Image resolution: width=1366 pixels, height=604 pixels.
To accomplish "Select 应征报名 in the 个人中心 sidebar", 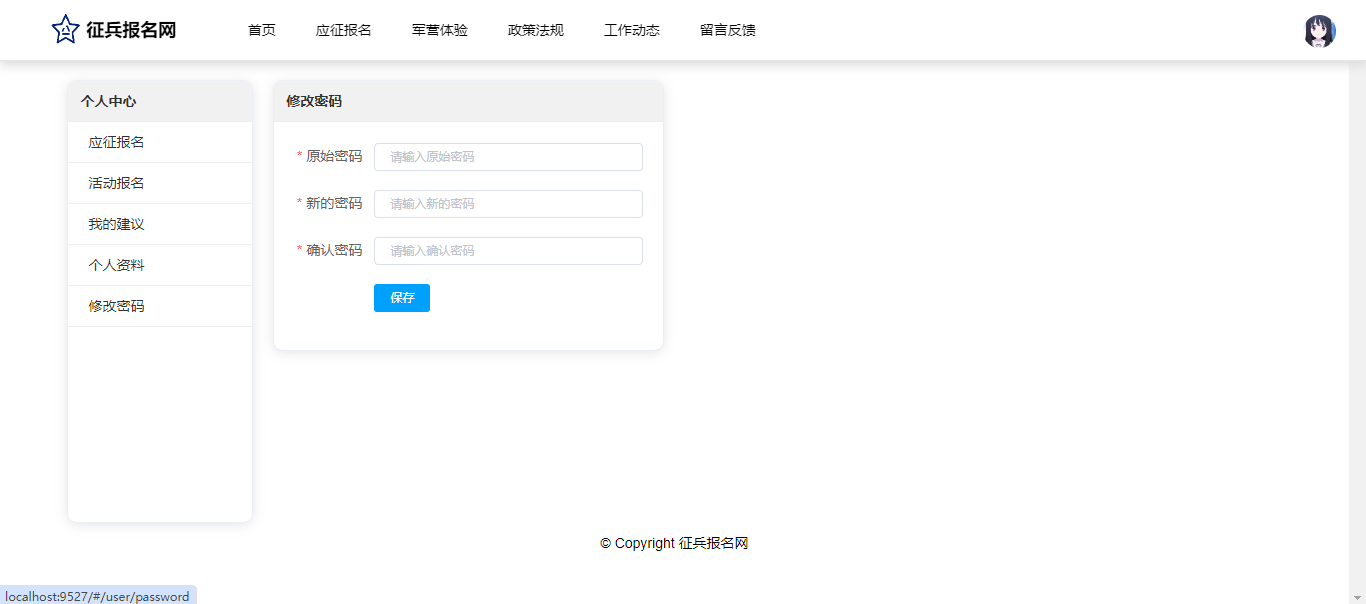I will [x=160, y=142].
